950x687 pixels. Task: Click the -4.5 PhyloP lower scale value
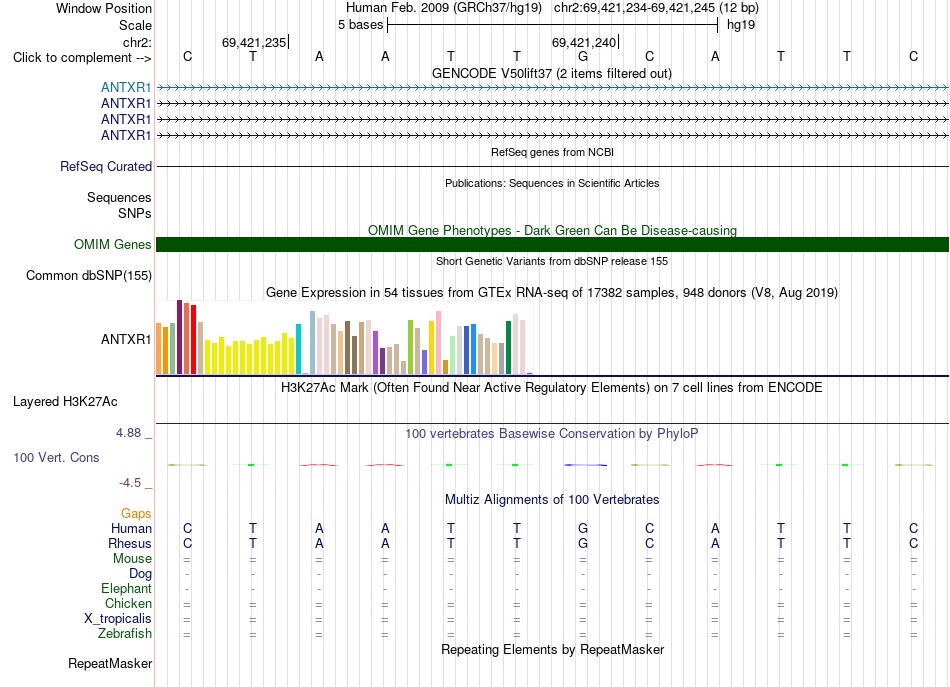(130, 483)
